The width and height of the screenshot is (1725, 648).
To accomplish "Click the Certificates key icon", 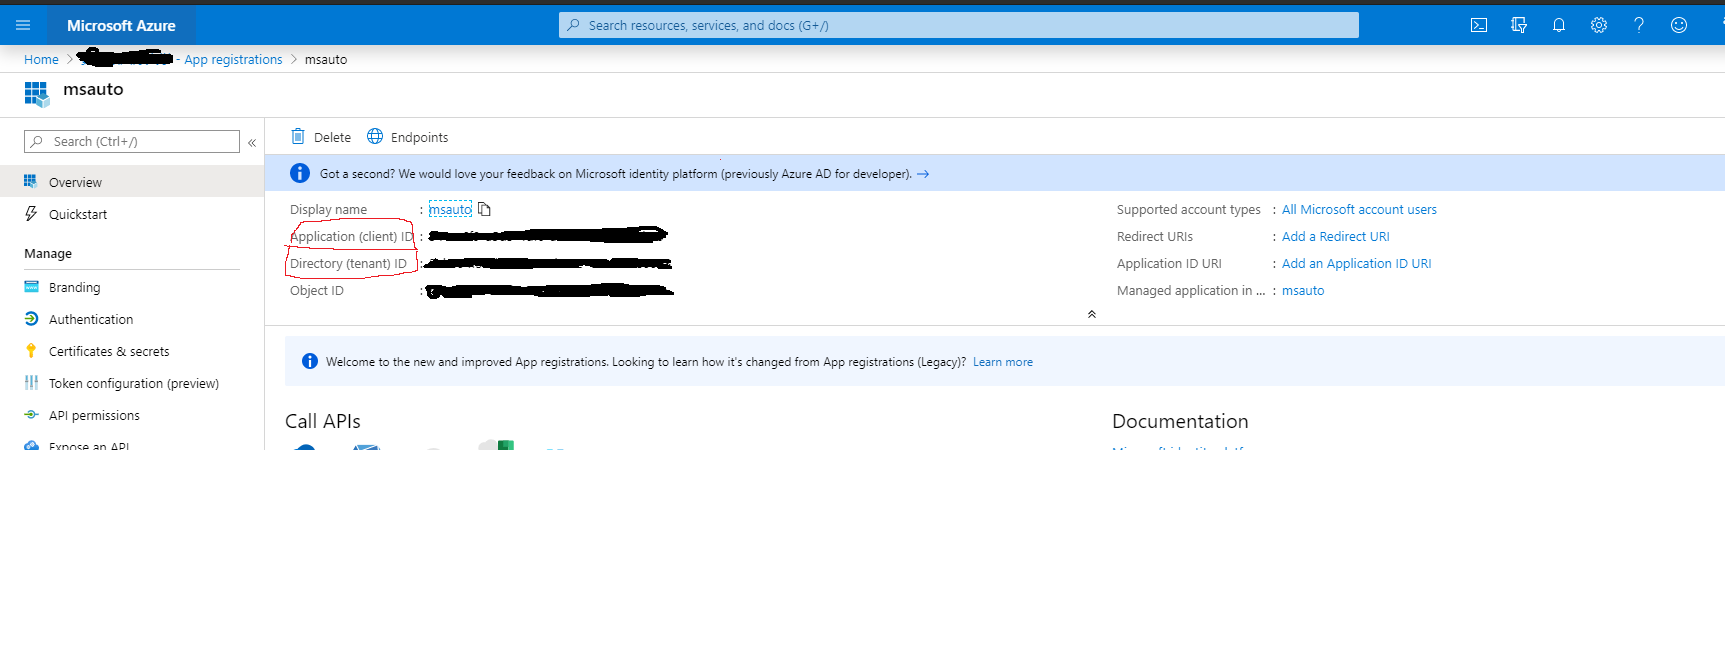I will (x=31, y=351).
